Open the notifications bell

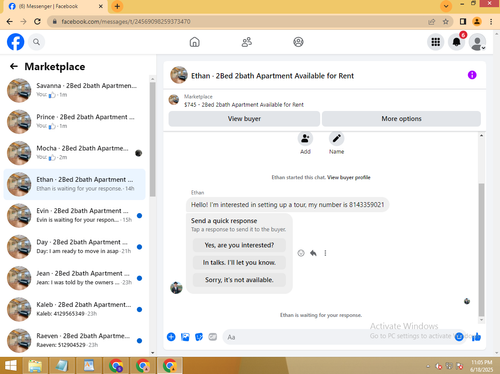457,42
